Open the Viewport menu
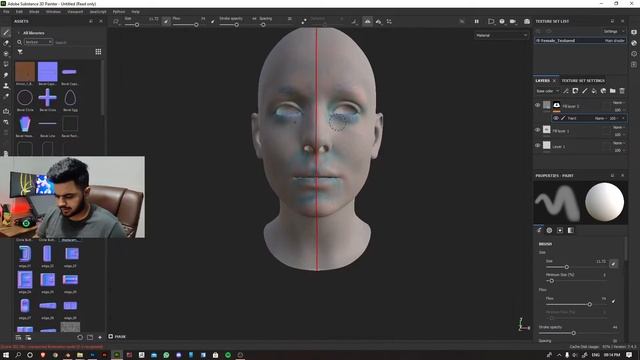This screenshot has height=360, width=640. pos(75,12)
